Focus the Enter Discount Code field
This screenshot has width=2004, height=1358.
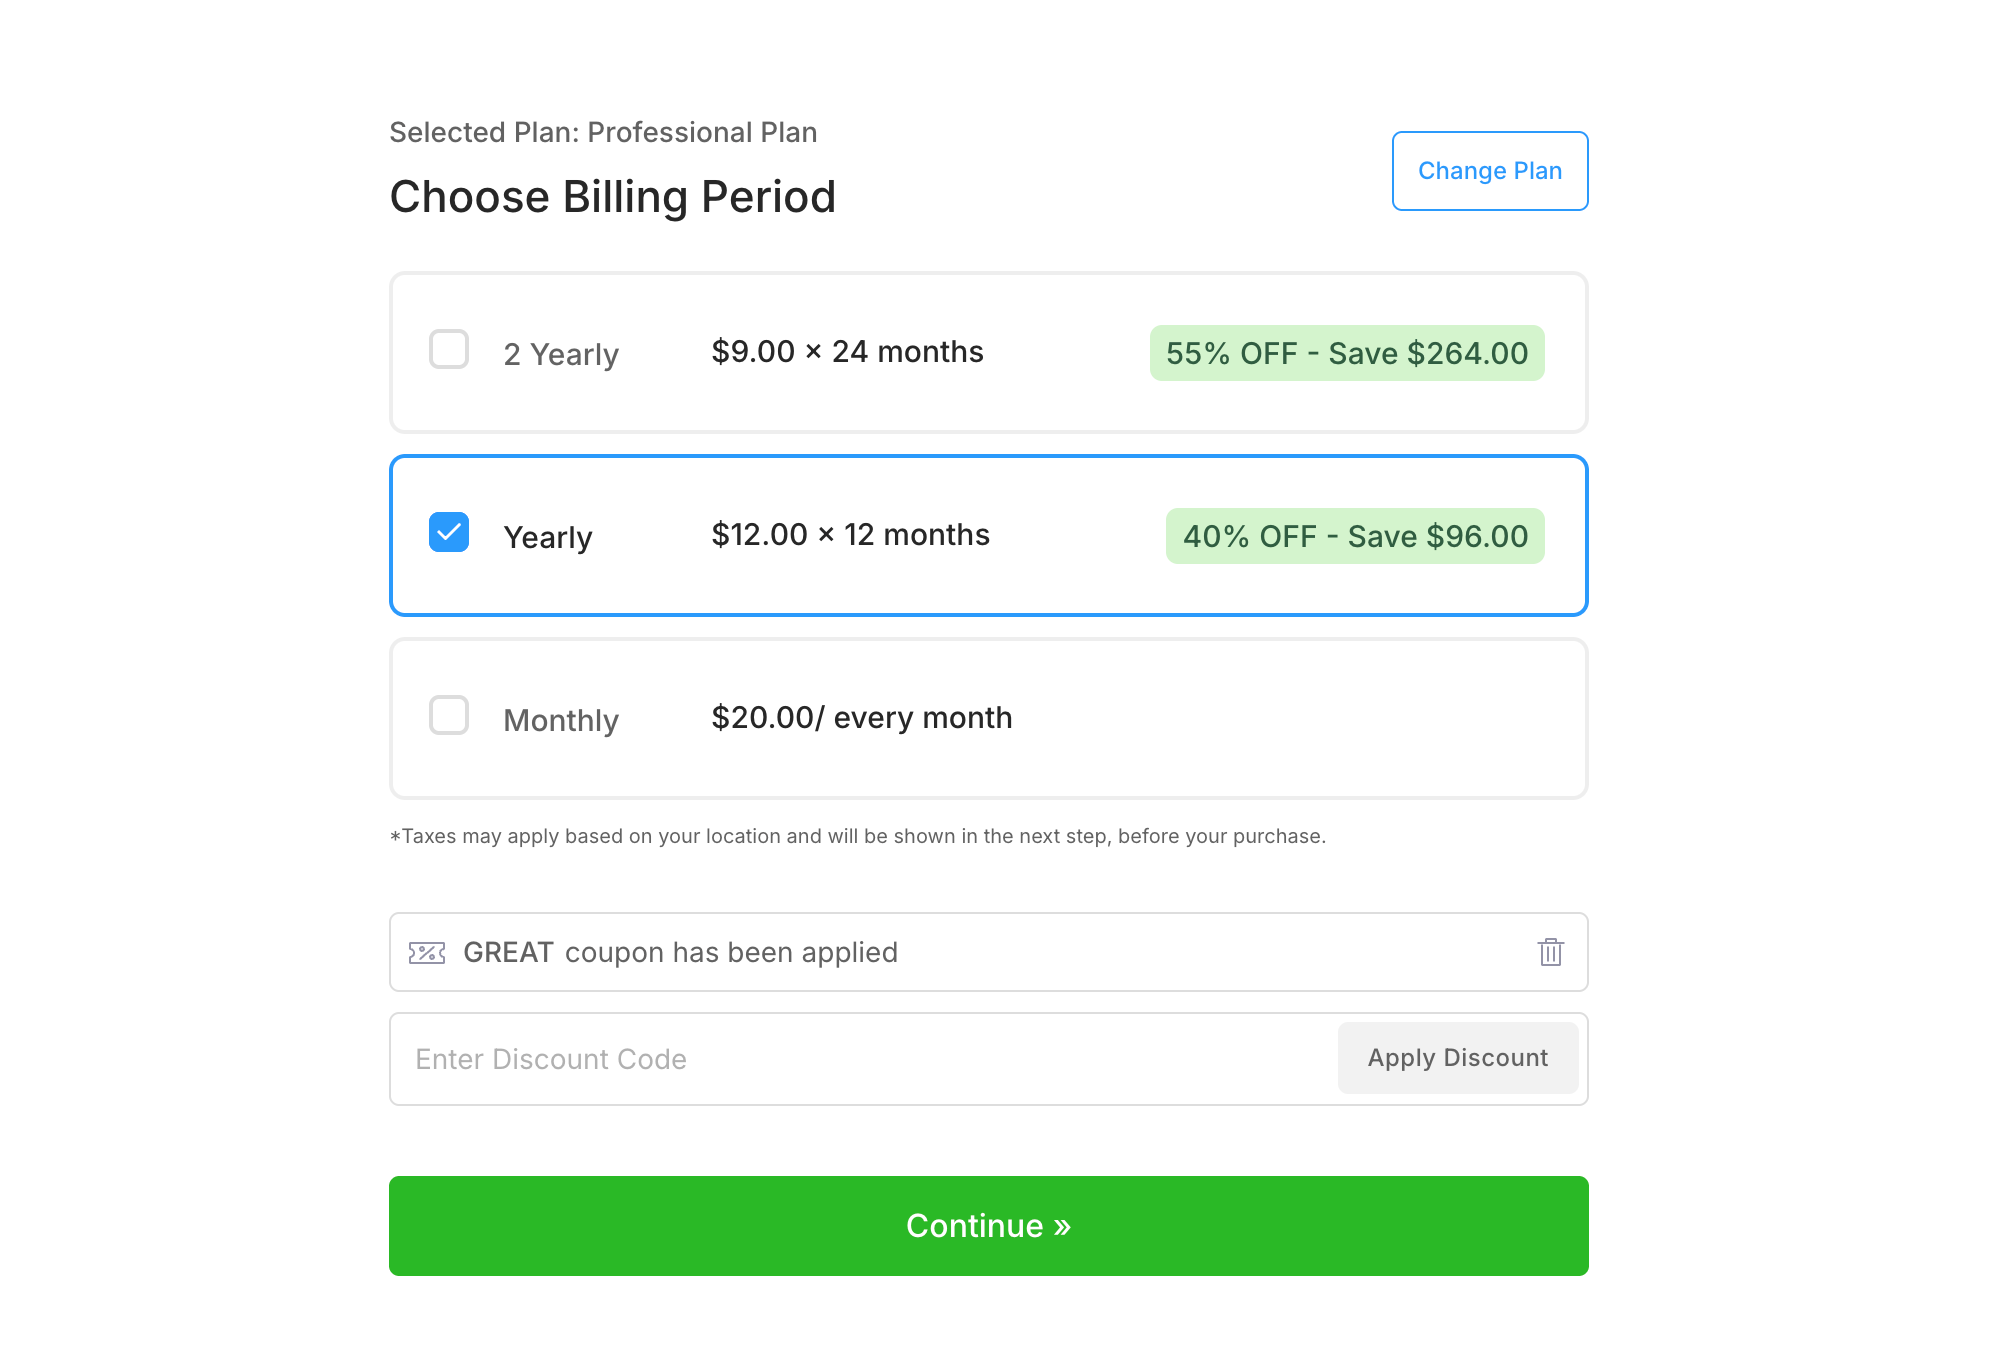click(x=860, y=1059)
